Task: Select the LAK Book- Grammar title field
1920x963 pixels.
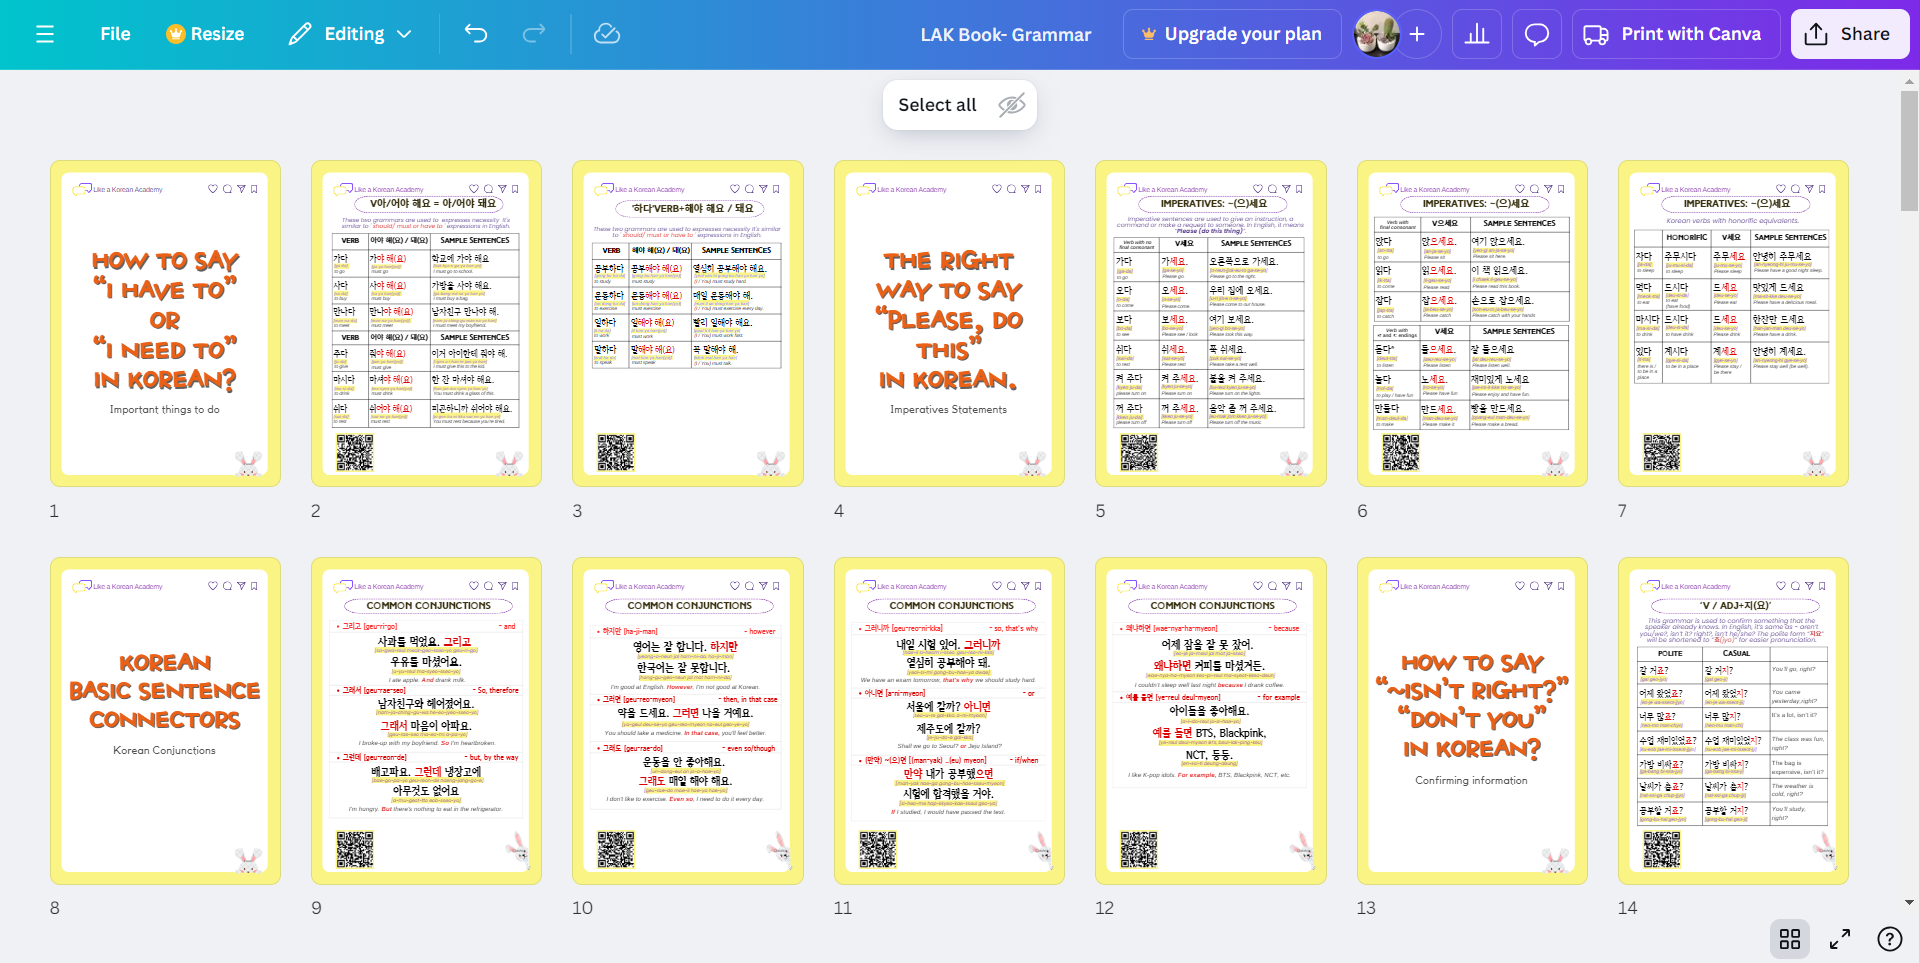Action: [1005, 34]
